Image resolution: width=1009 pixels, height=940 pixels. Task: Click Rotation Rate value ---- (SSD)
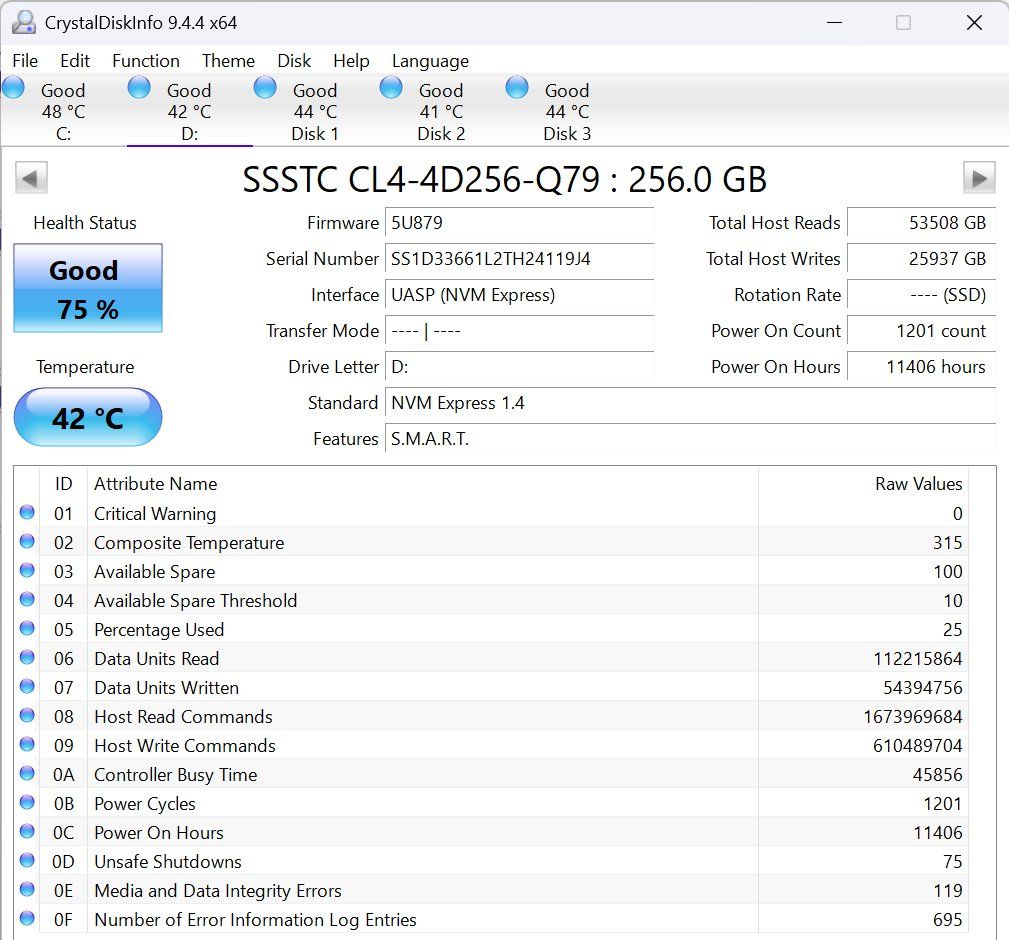921,295
